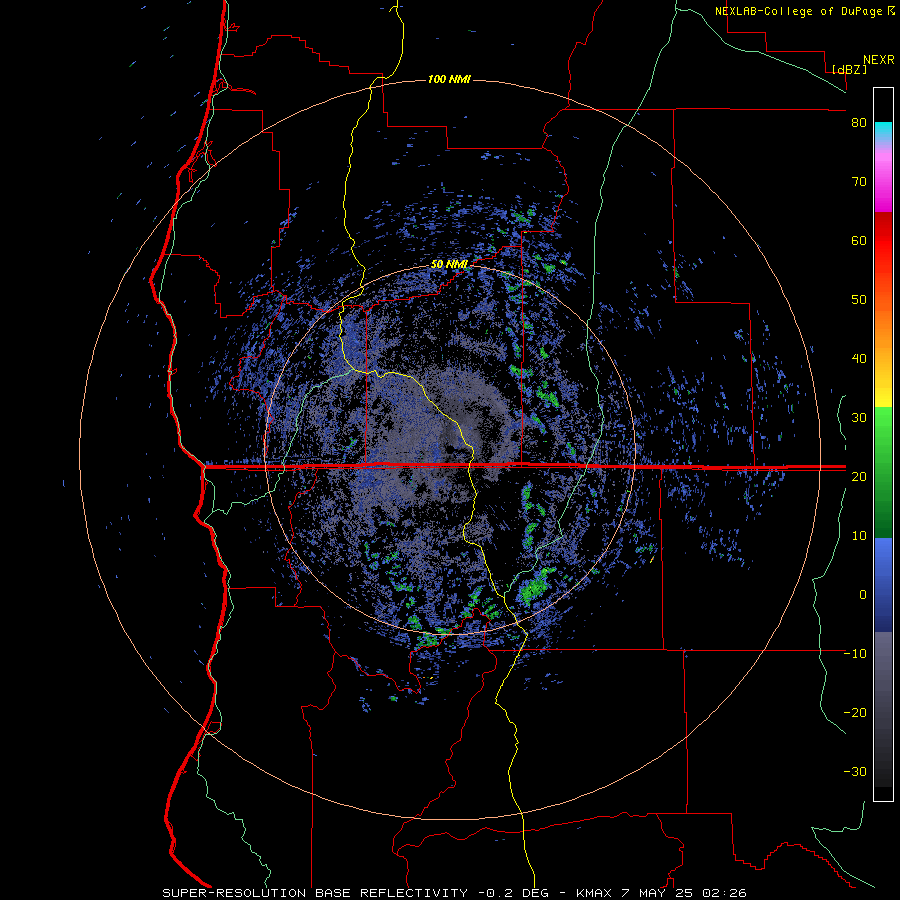Click the 30 value on the dBZ scale
The height and width of the screenshot is (900, 900).
pos(859,418)
